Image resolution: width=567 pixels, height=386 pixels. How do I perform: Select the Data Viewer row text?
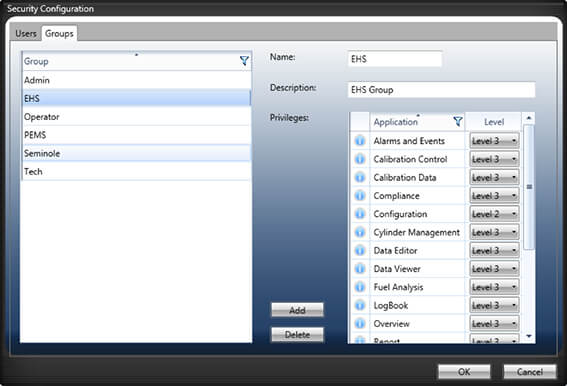pos(397,269)
